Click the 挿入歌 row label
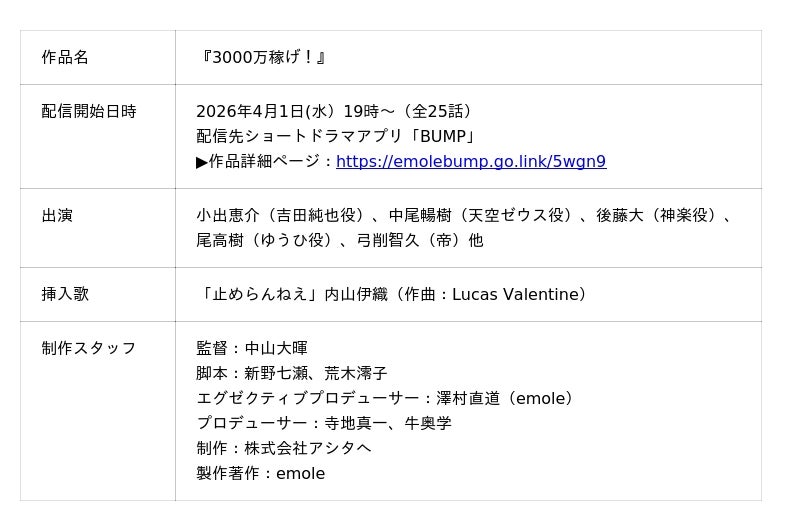Image resolution: width=800 pixels, height=531 pixels. pyautogui.click(x=65, y=294)
